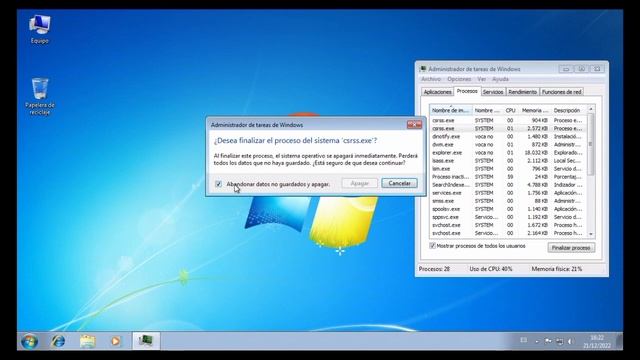Screen dimensions: 640x360
Task: Close the csrss.exe confirmation dialog
Action: 414,124
